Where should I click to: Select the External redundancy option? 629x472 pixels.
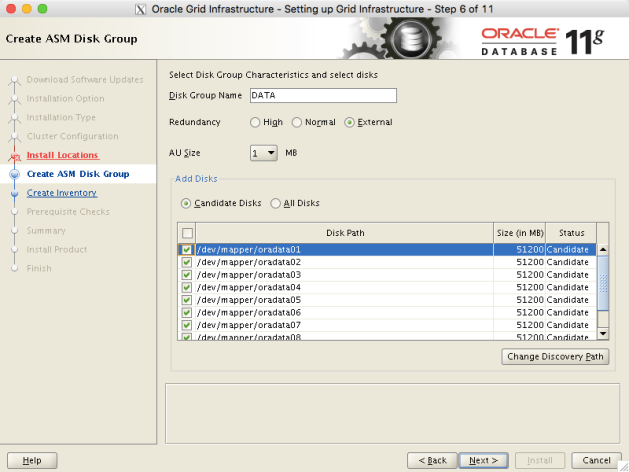(x=349, y=122)
